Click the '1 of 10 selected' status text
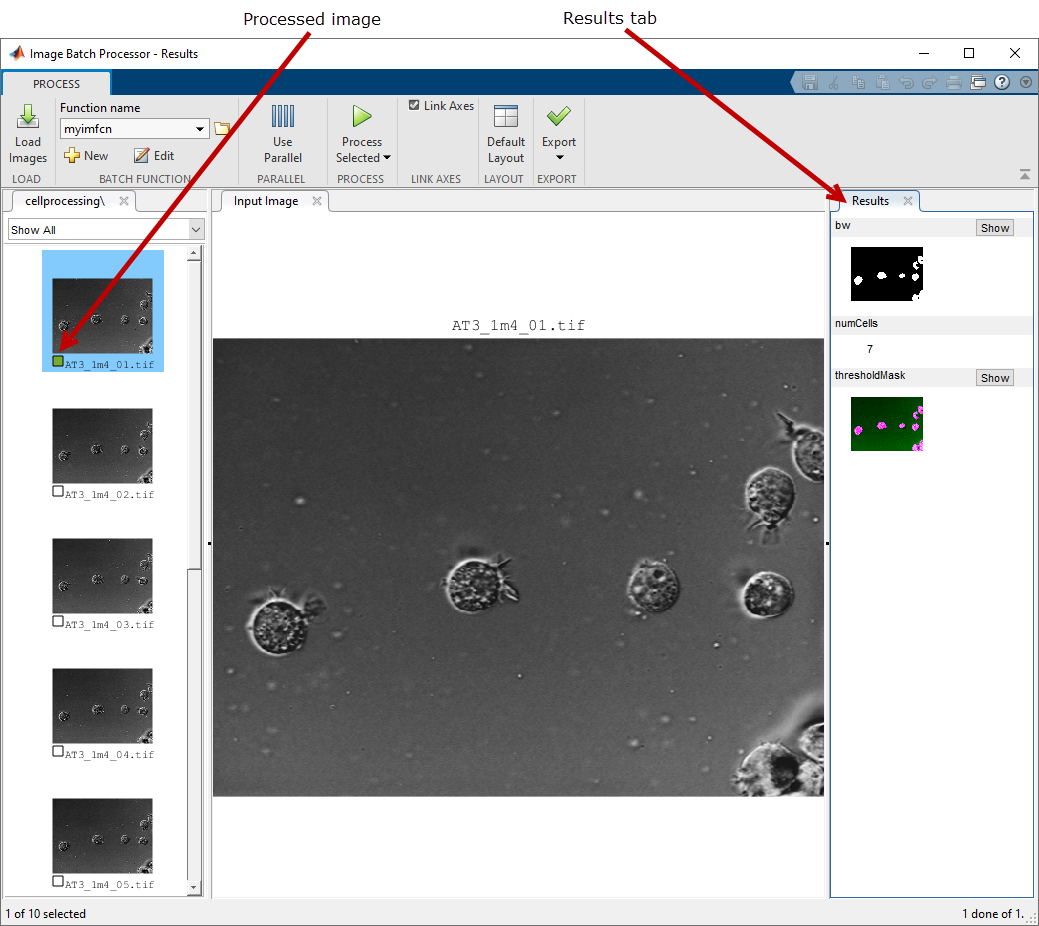Screen dimensions: 1039x926 coord(46,913)
